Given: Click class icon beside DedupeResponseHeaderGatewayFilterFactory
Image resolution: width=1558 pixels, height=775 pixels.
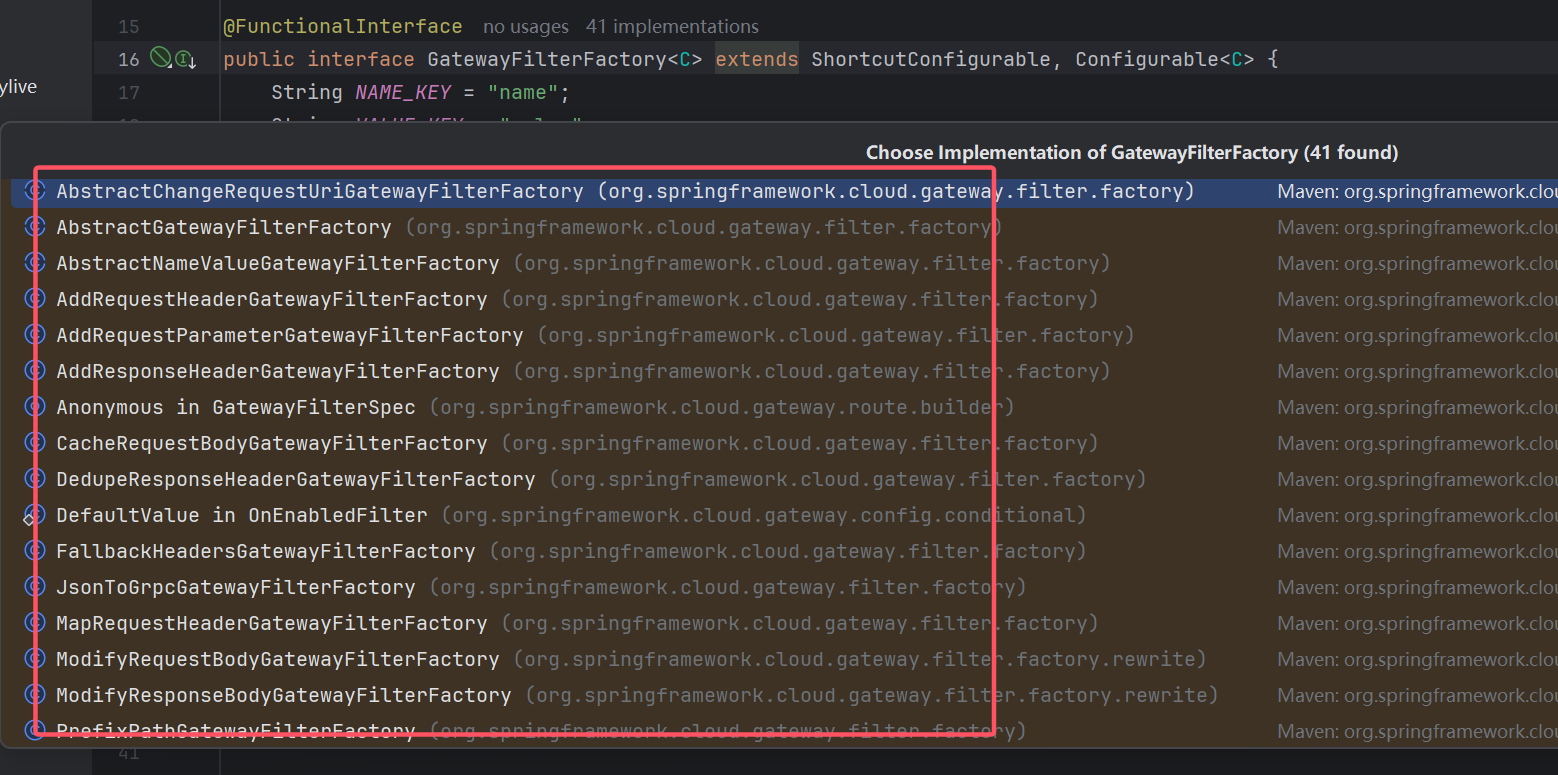Looking at the screenshot, I should pyautogui.click(x=35, y=479).
